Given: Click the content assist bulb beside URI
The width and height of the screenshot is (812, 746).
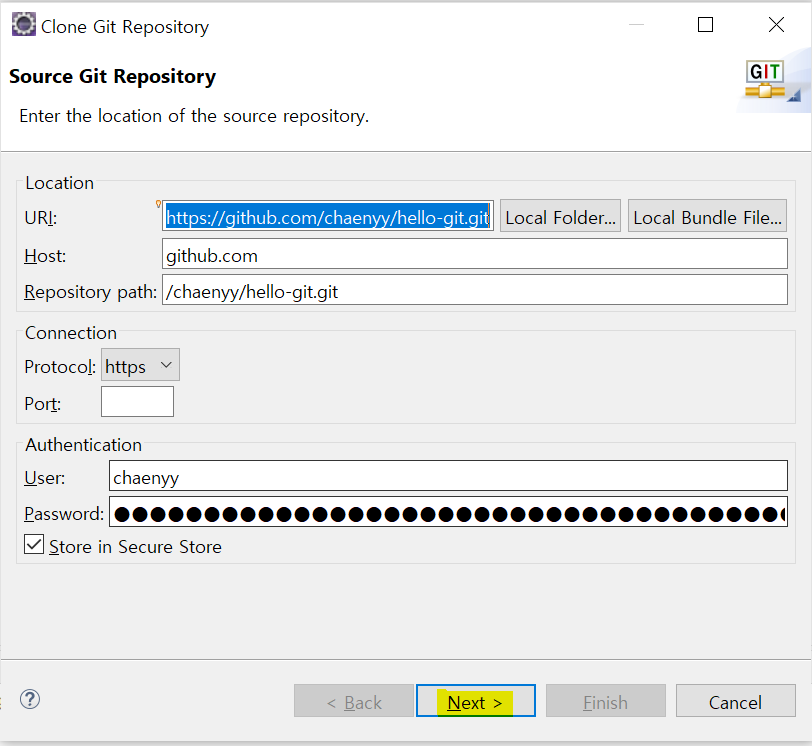Looking at the screenshot, I should pyautogui.click(x=158, y=204).
